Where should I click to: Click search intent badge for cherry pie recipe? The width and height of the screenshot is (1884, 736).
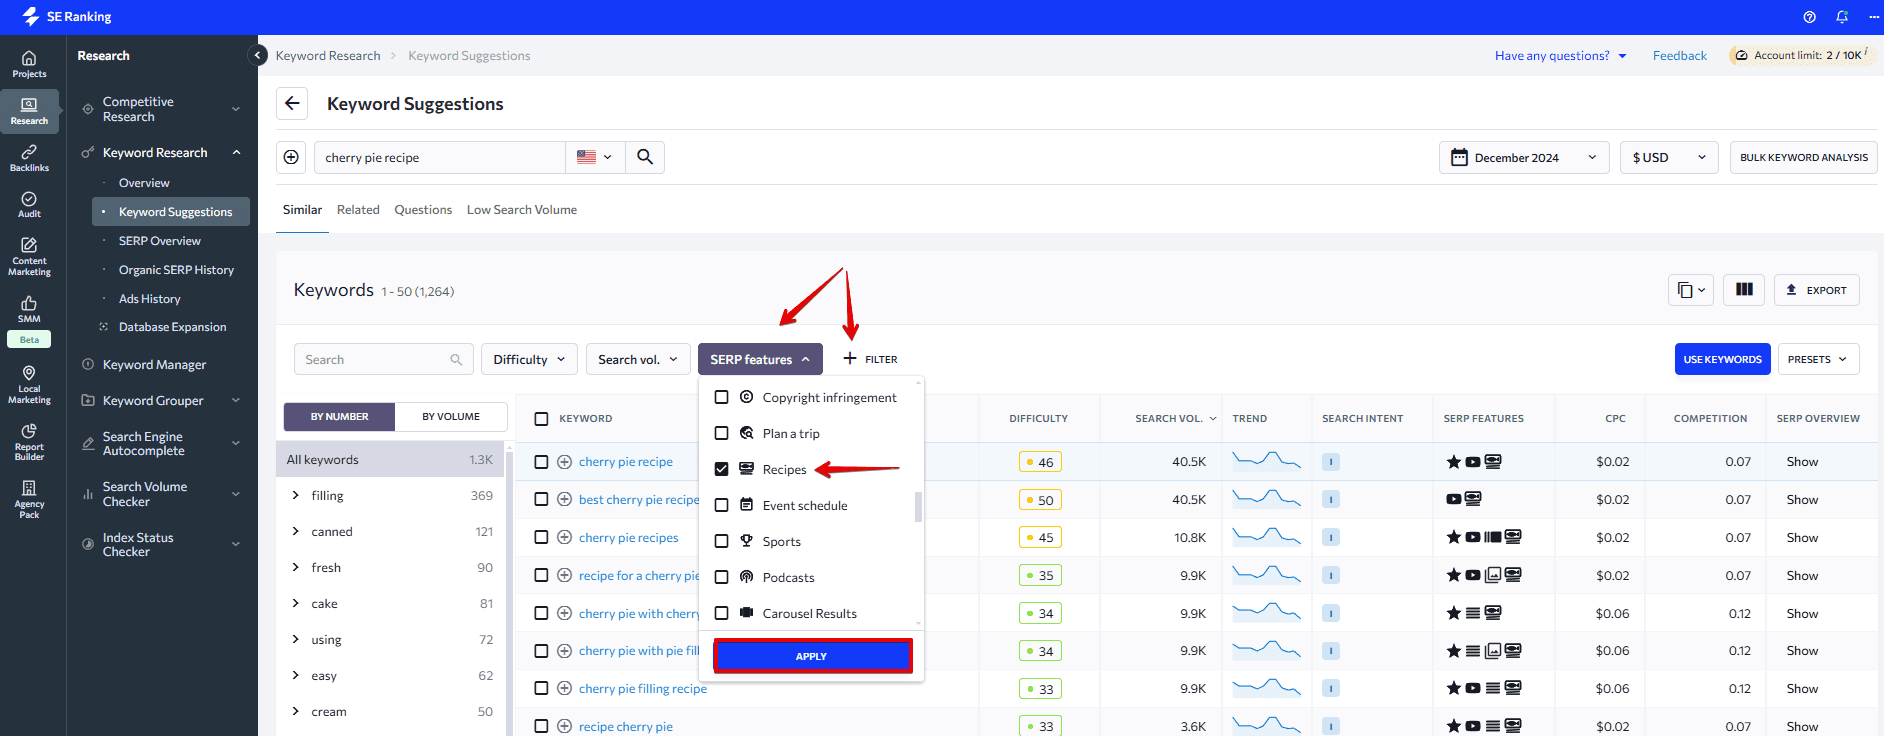pyautogui.click(x=1331, y=462)
